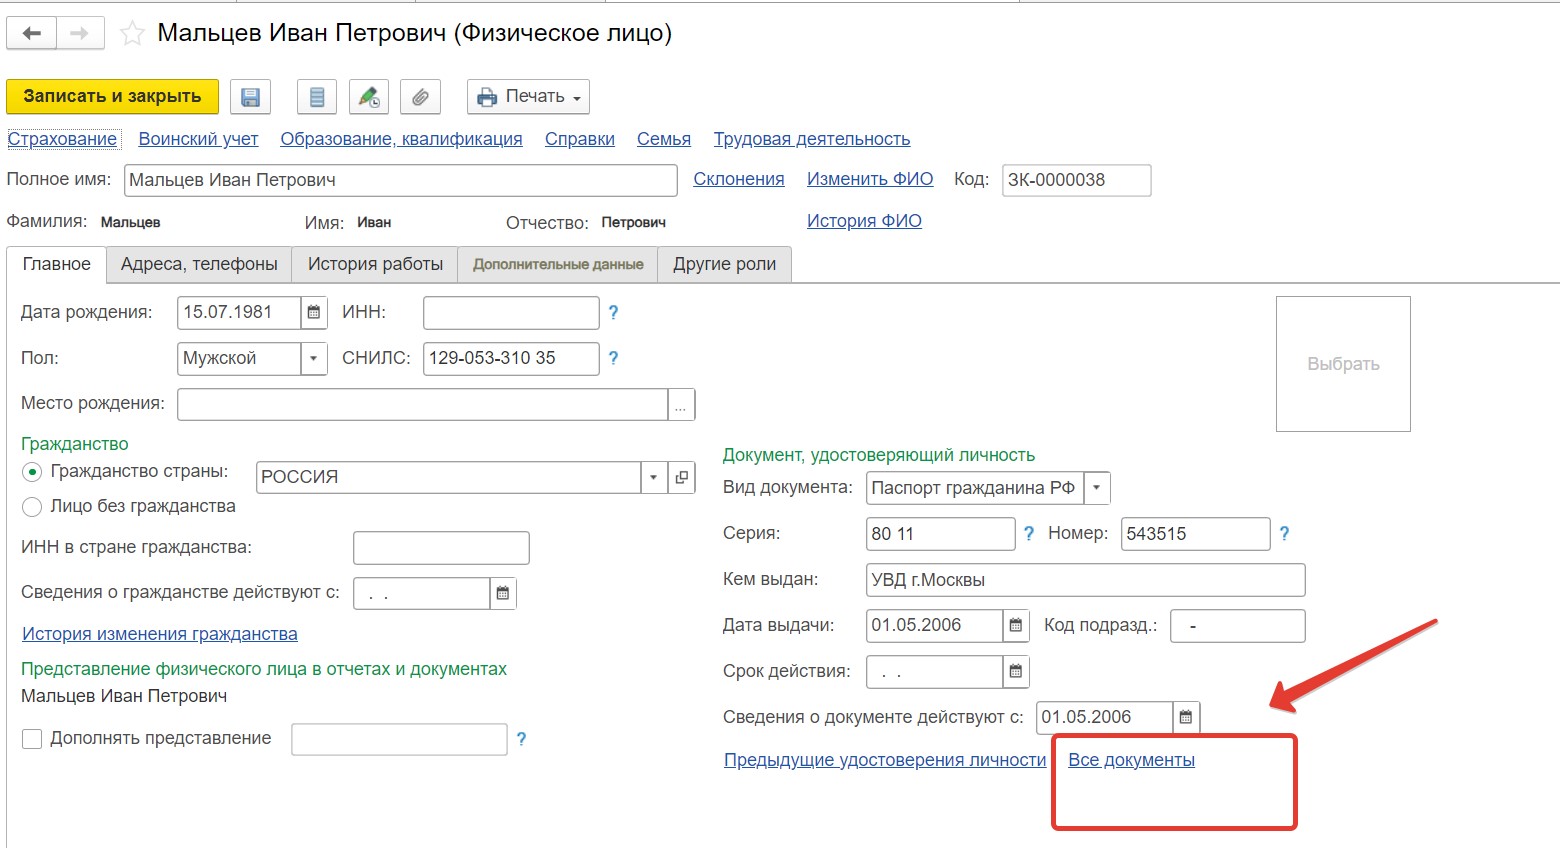
Task: Expand the 'Вид документа' dropdown
Action: [x=1097, y=488]
